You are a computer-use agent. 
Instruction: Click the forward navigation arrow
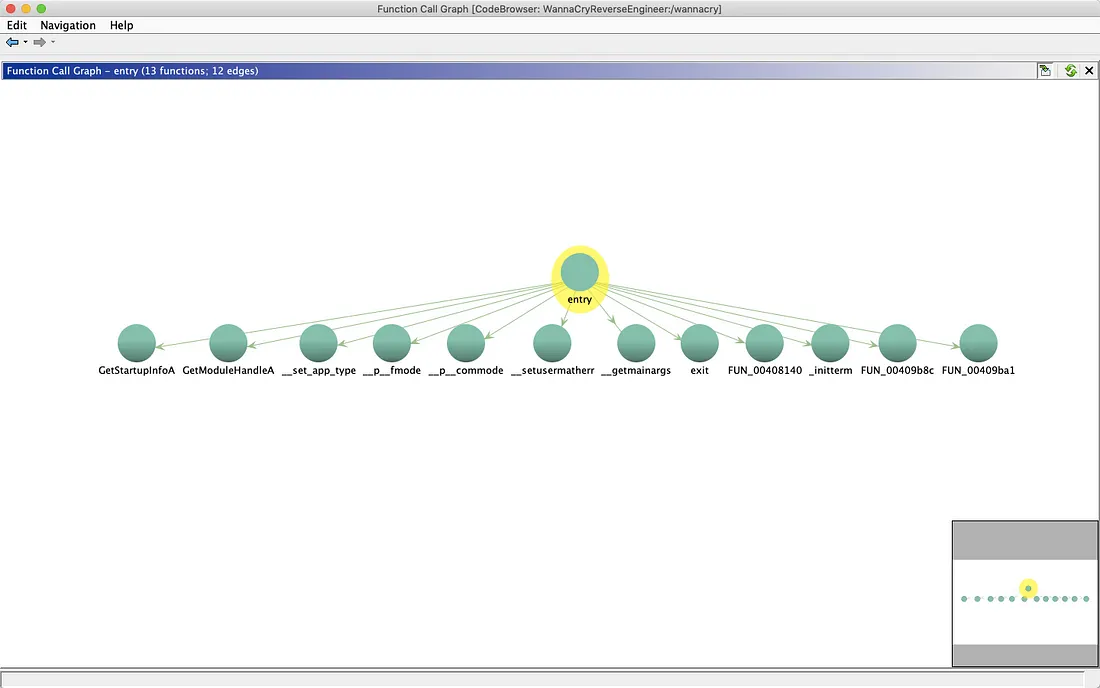point(39,42)
